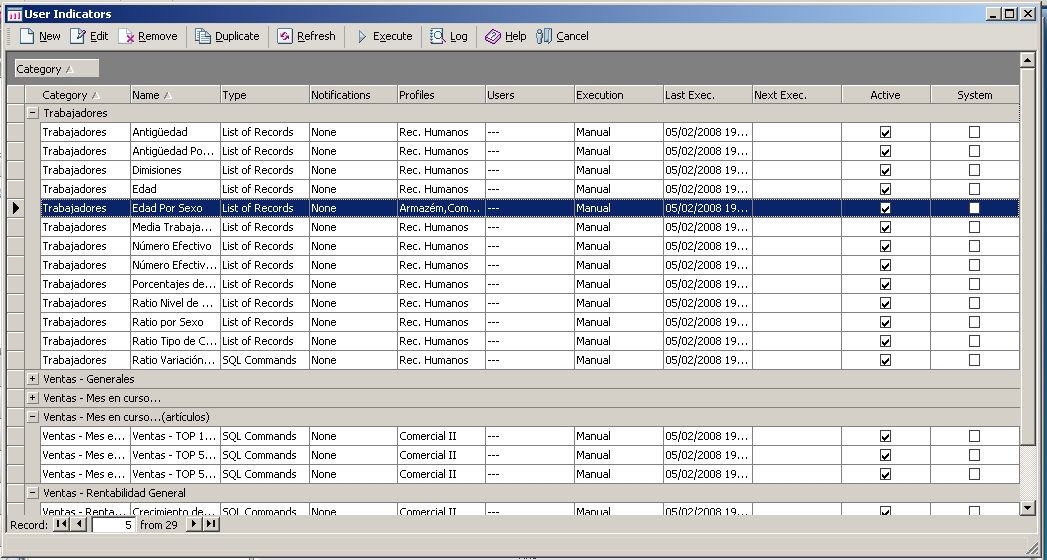This screenshot has width=1047, height=560.
Task: Click the Edit pencil icon
Action: (78, 36)
